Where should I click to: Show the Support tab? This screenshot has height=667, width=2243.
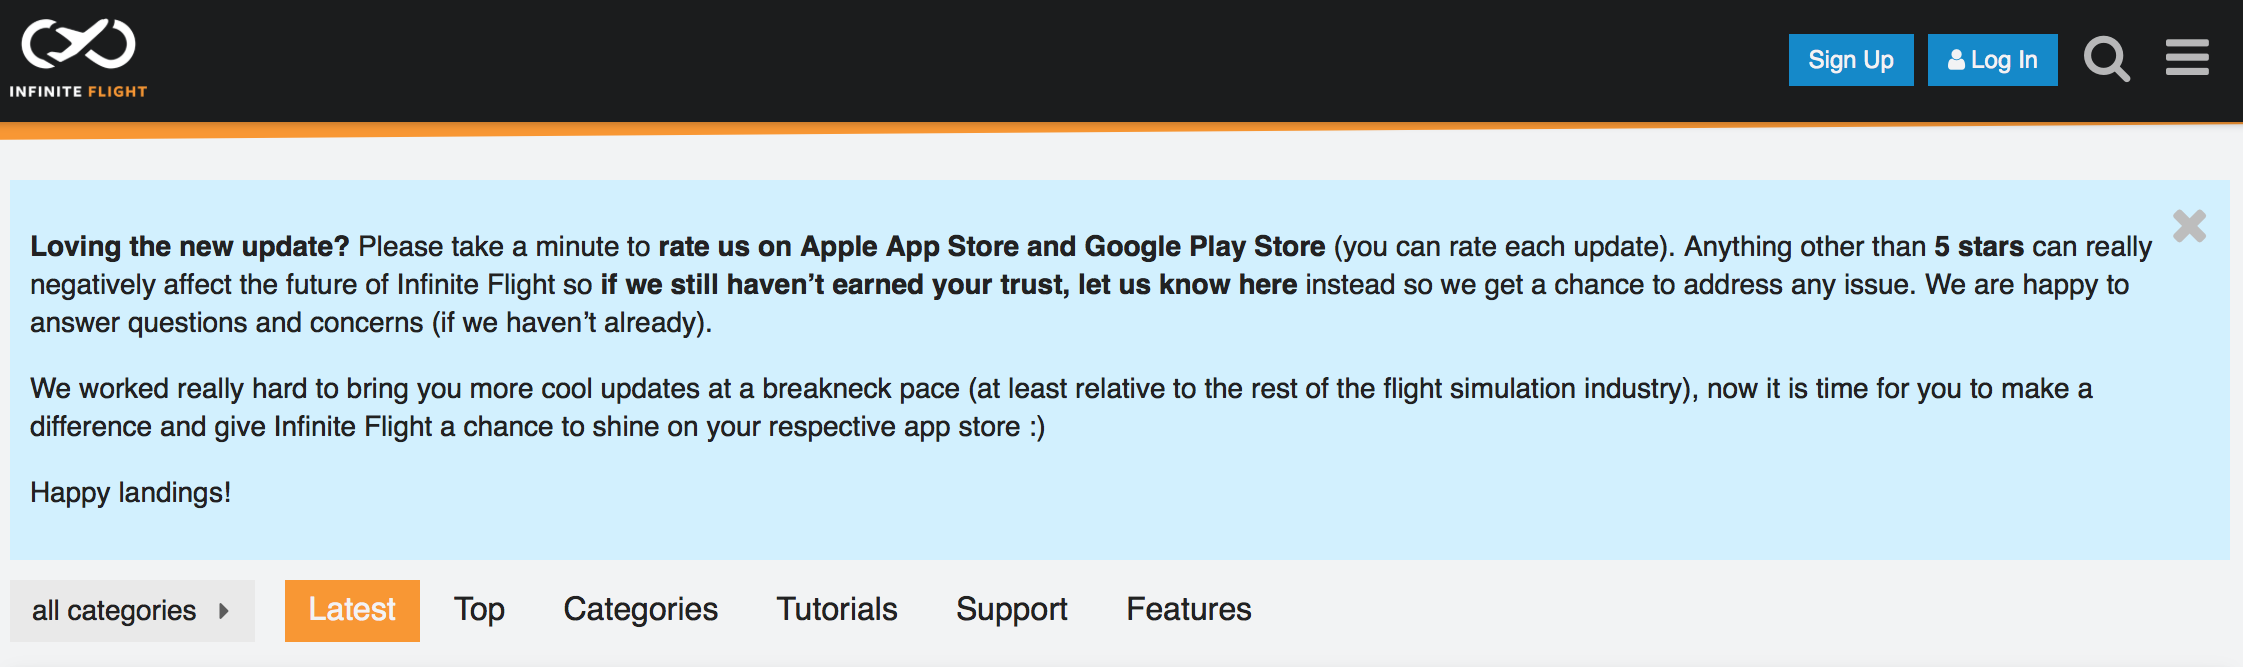[1011, 610]
